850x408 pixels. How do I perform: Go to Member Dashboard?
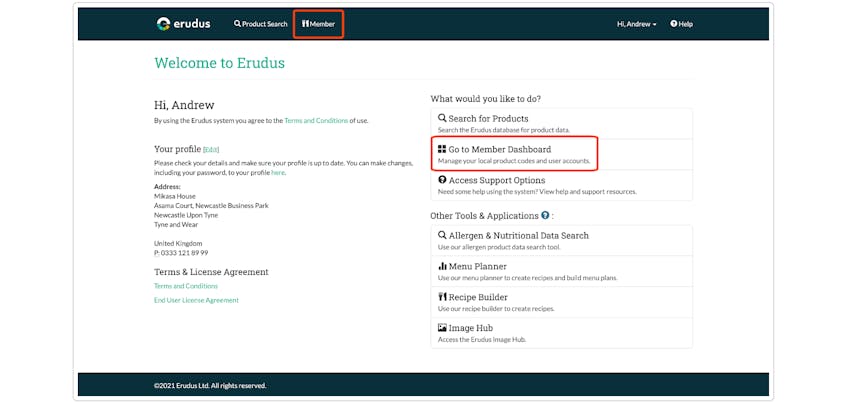pyautogui.click(x=562, y=154)
